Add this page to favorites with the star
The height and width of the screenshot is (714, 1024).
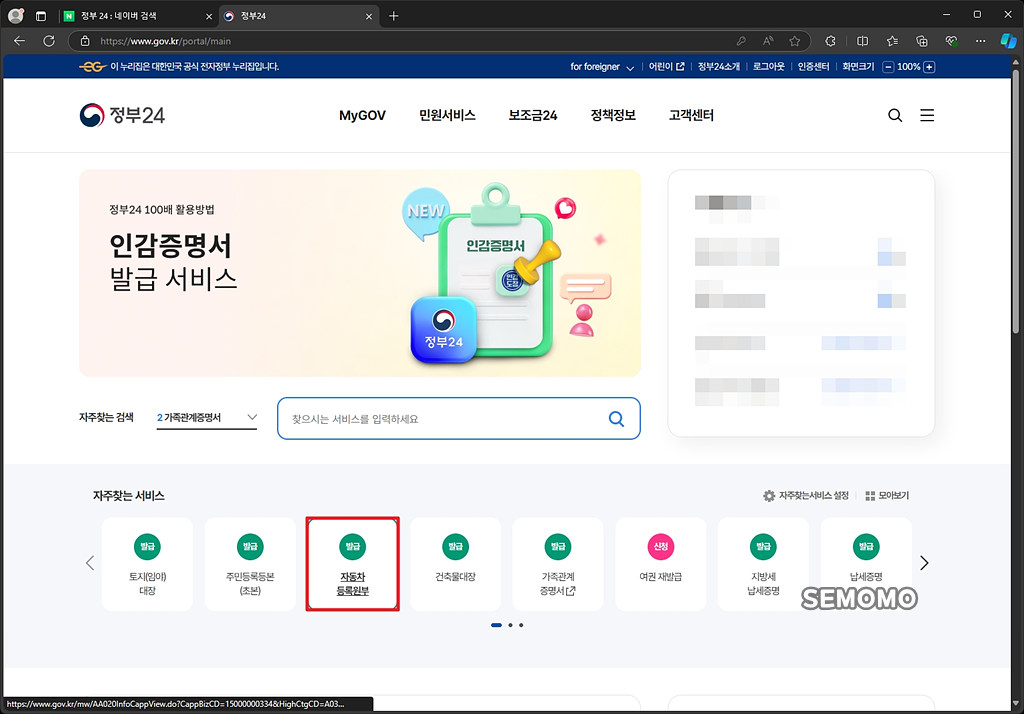795,41
